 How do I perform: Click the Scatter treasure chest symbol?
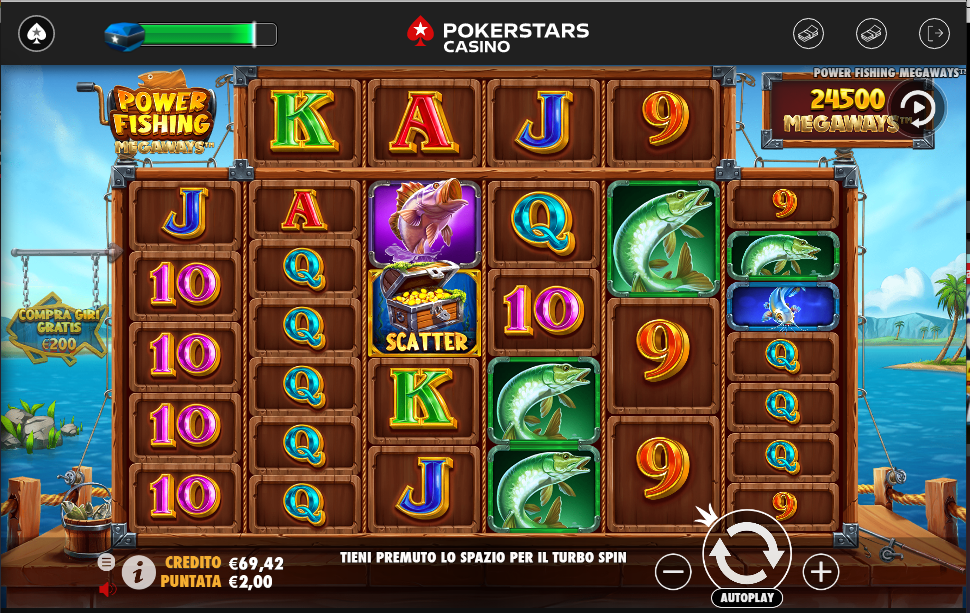[x=424, y=311]
